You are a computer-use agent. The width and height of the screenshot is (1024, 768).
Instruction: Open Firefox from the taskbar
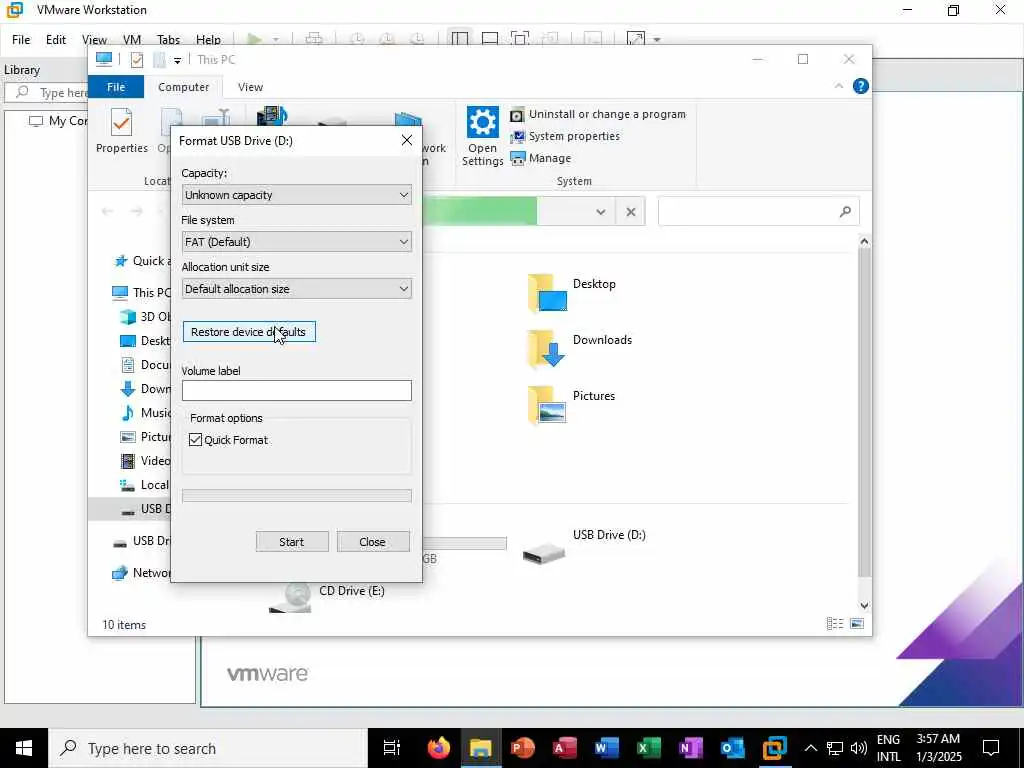coord(439,748)
